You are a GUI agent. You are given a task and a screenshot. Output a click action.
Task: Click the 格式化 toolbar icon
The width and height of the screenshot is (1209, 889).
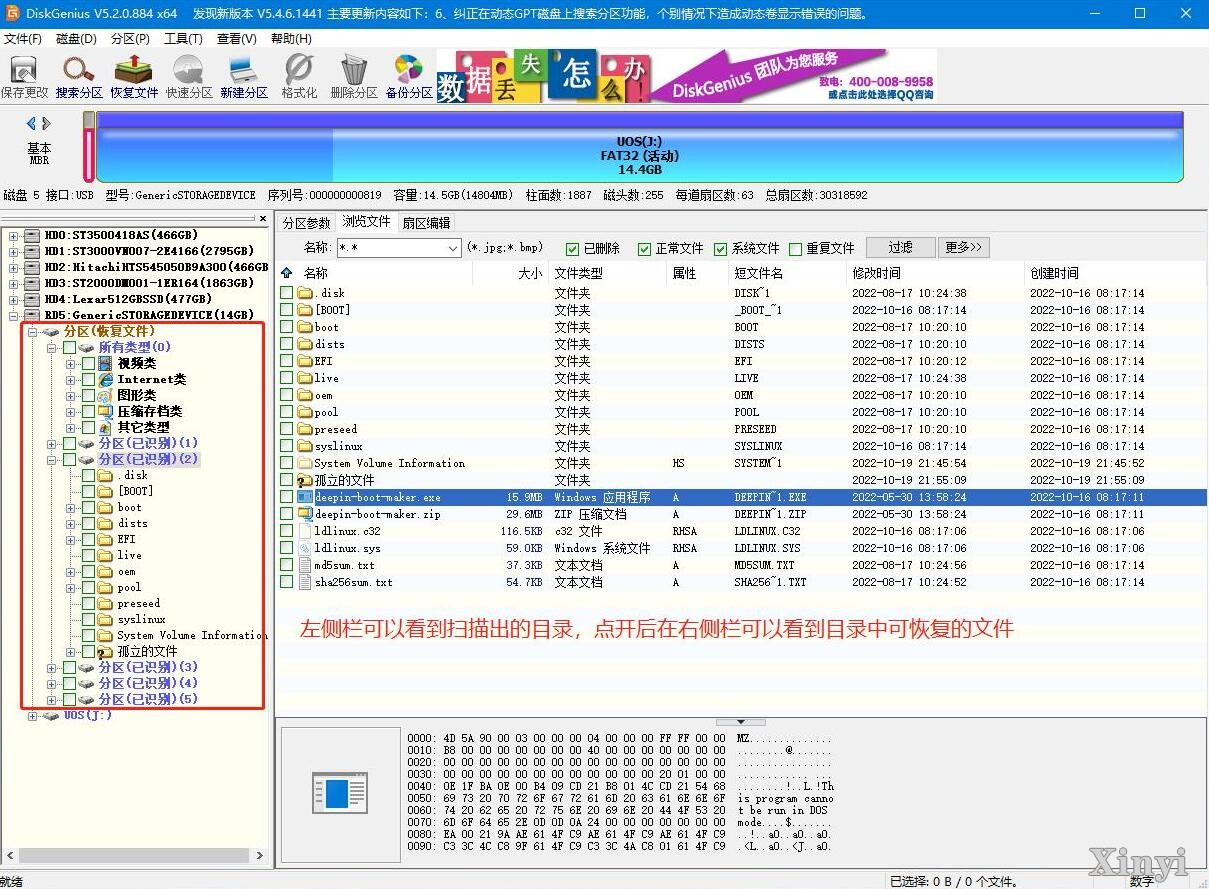(x=299, y=70)
